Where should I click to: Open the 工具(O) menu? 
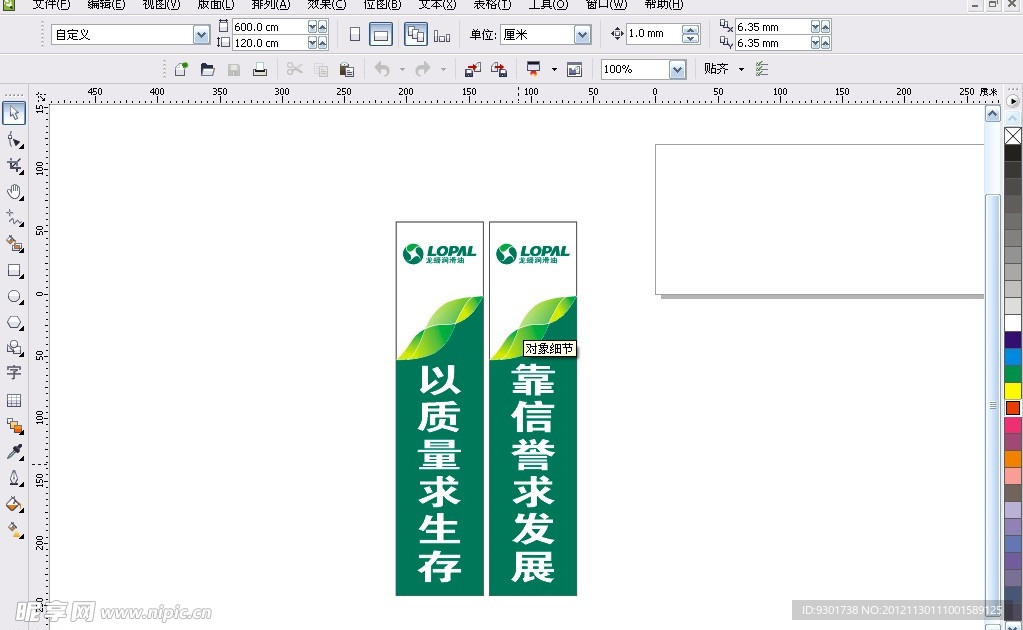point(548,5)
